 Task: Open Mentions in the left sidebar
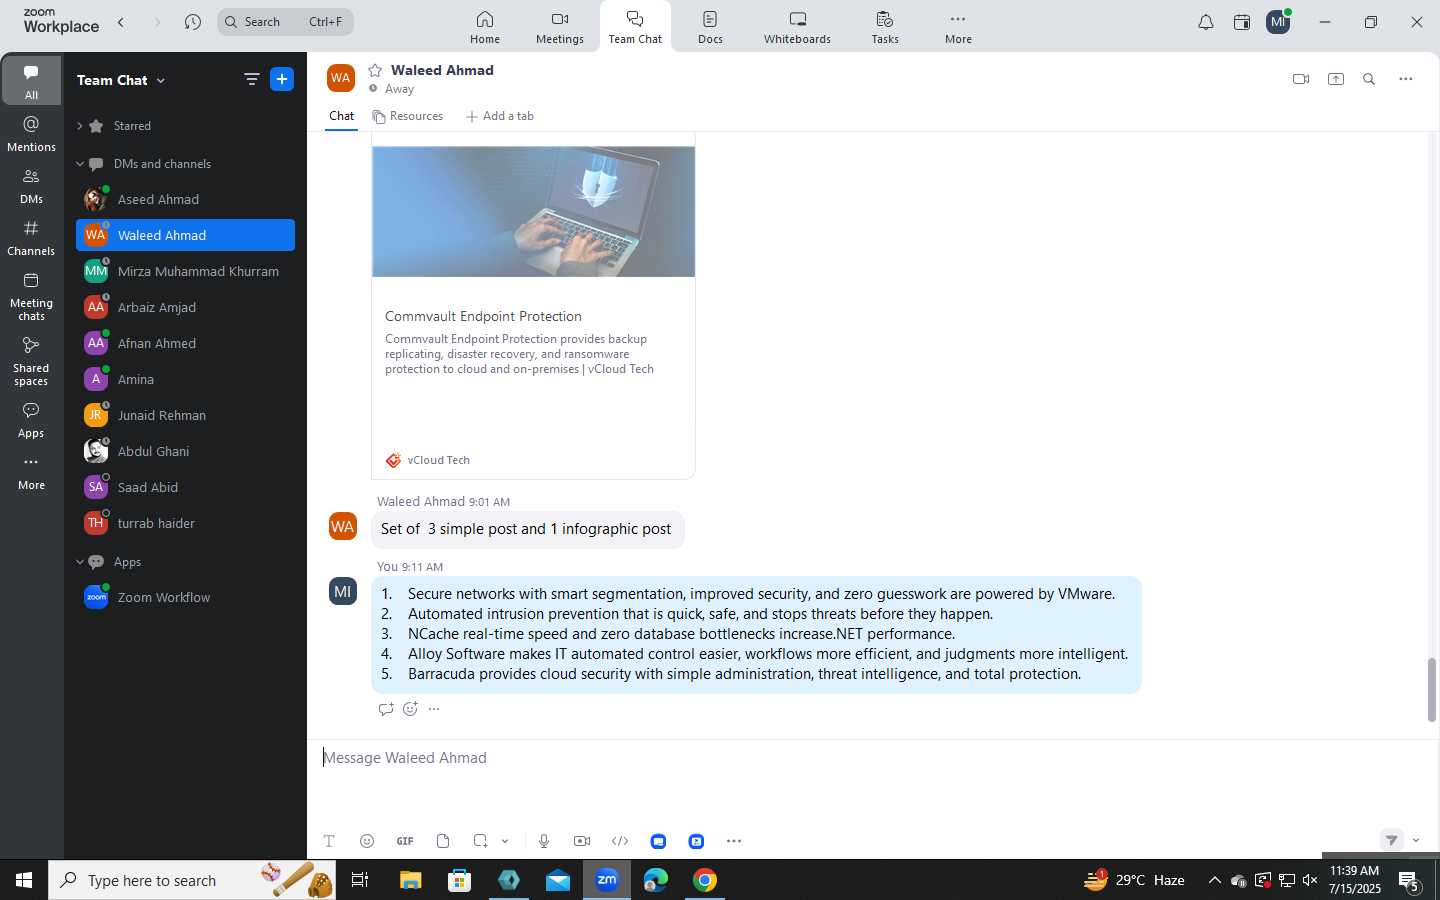[x=31, y=134]
